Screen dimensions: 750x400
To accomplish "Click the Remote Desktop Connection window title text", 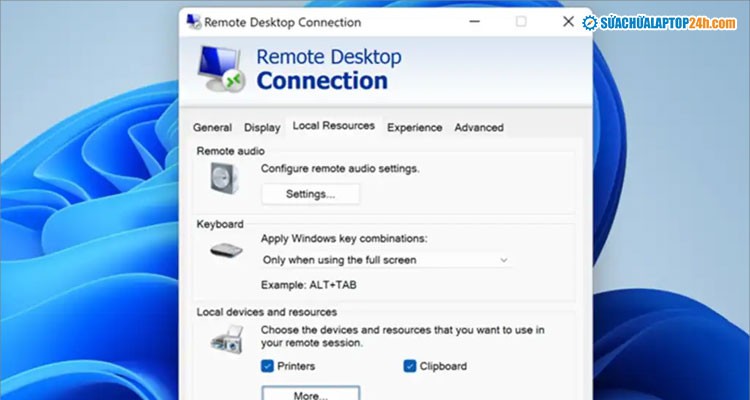I will [x=284, y=22].
